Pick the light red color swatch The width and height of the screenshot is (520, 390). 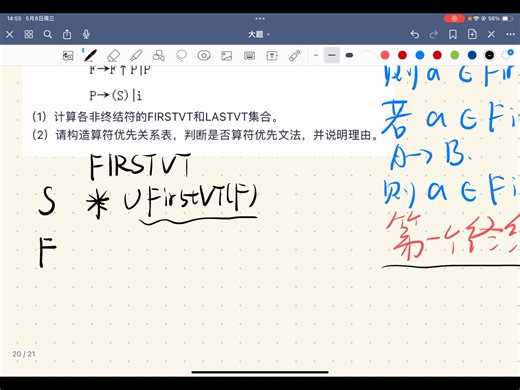click(x=385, y=55)
